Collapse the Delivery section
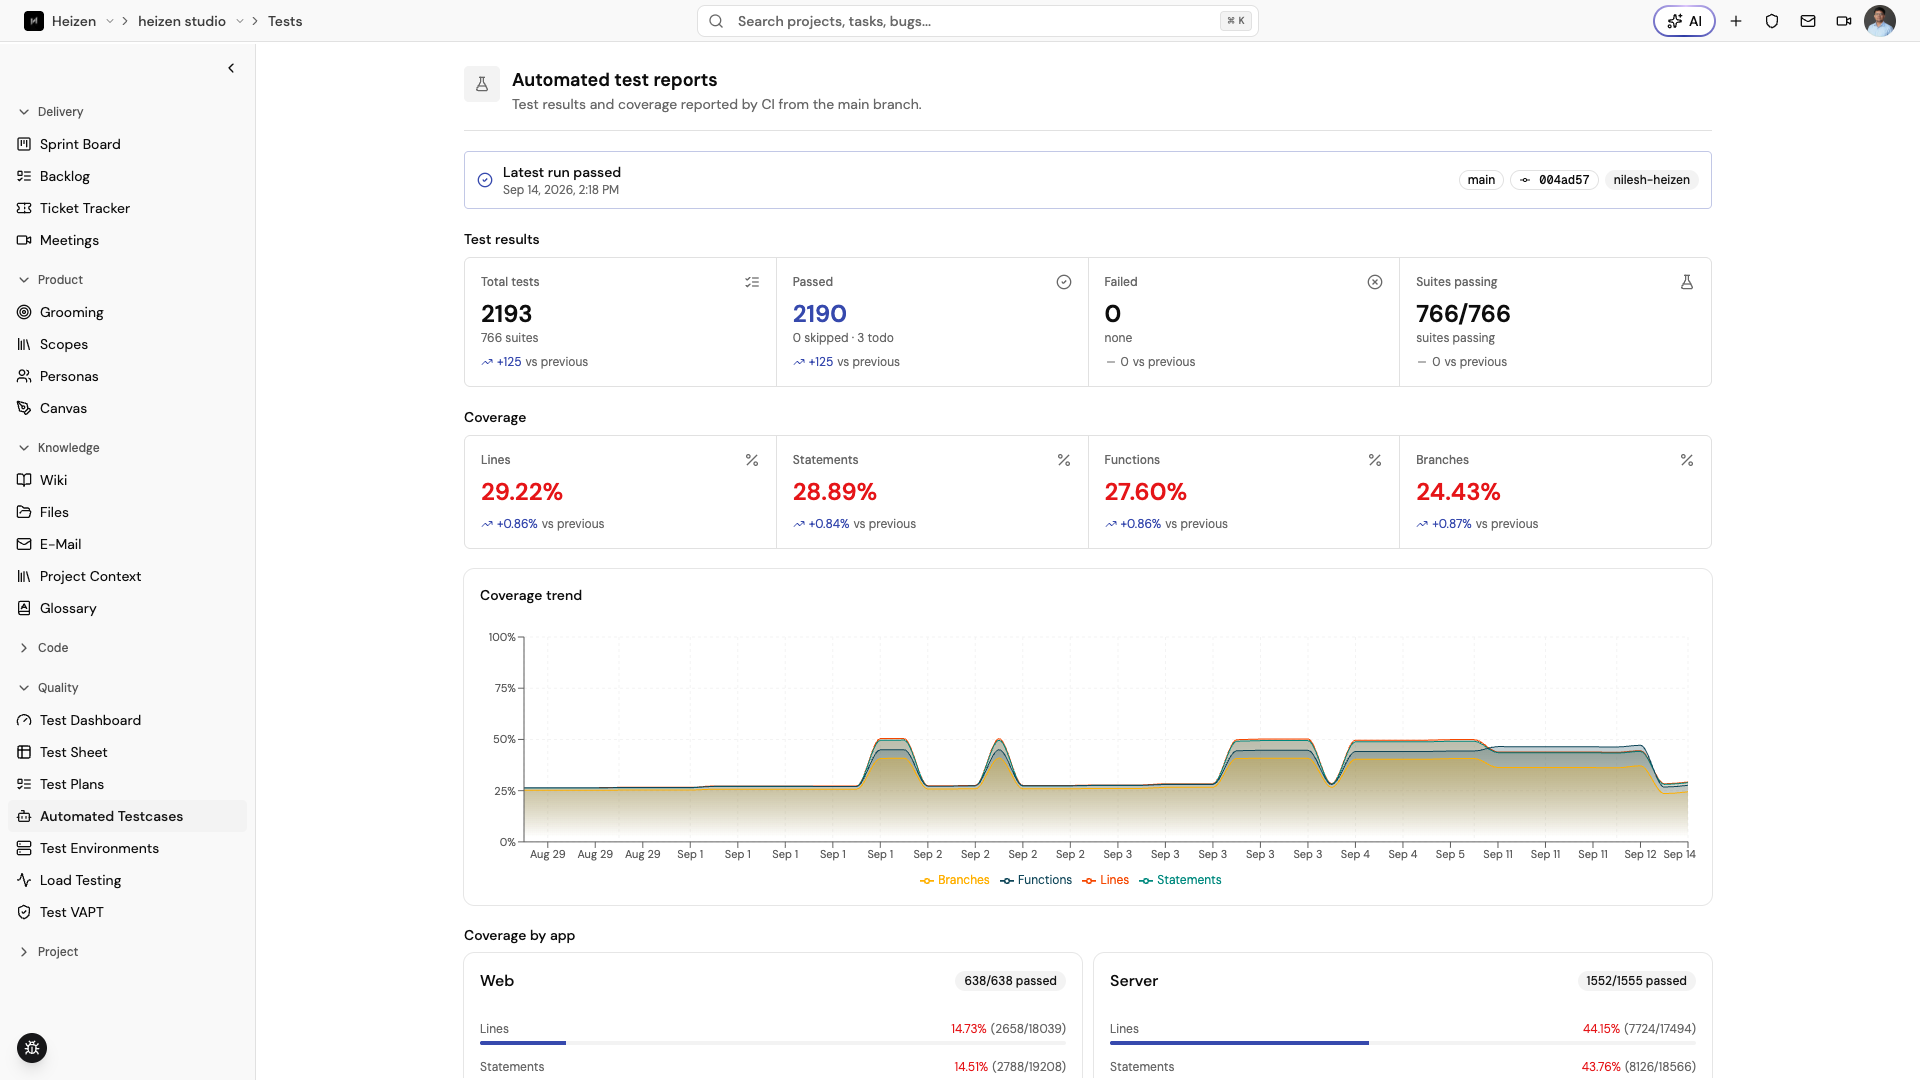Viewport: 1920px width, 1080px height. (51, 112)
